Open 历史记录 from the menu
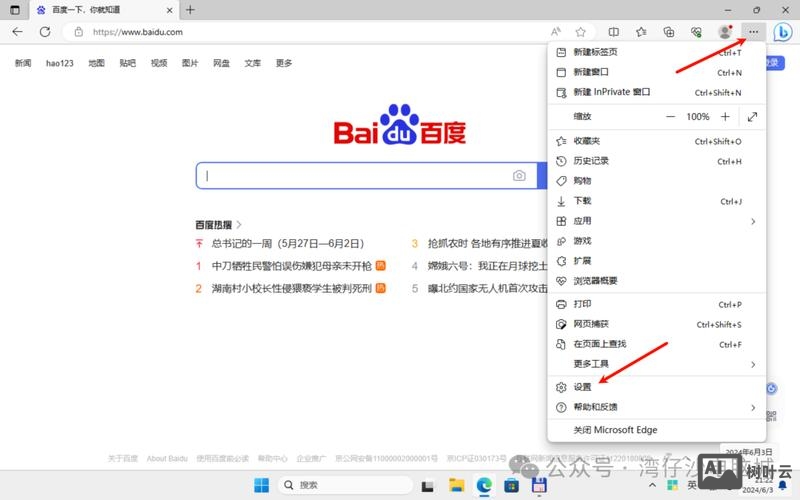This screenshot has width=800, height=500. 656,161
